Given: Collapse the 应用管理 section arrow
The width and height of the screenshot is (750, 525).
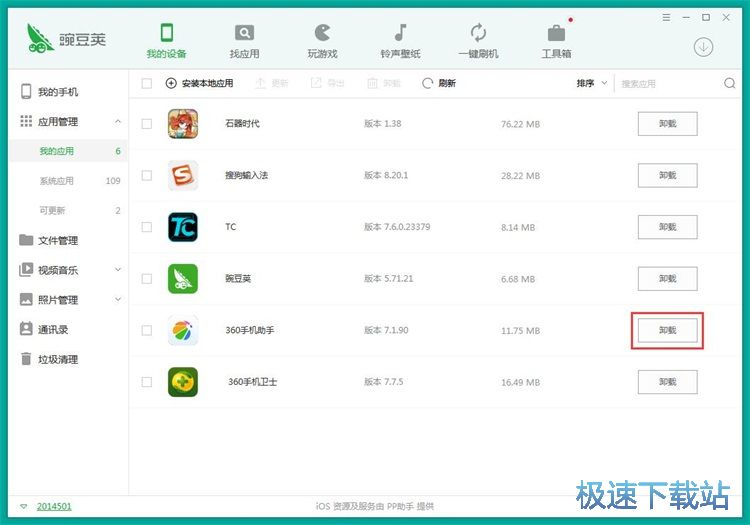Looking at the screenshot, I should pyautogui.click(x=118, y=121).
